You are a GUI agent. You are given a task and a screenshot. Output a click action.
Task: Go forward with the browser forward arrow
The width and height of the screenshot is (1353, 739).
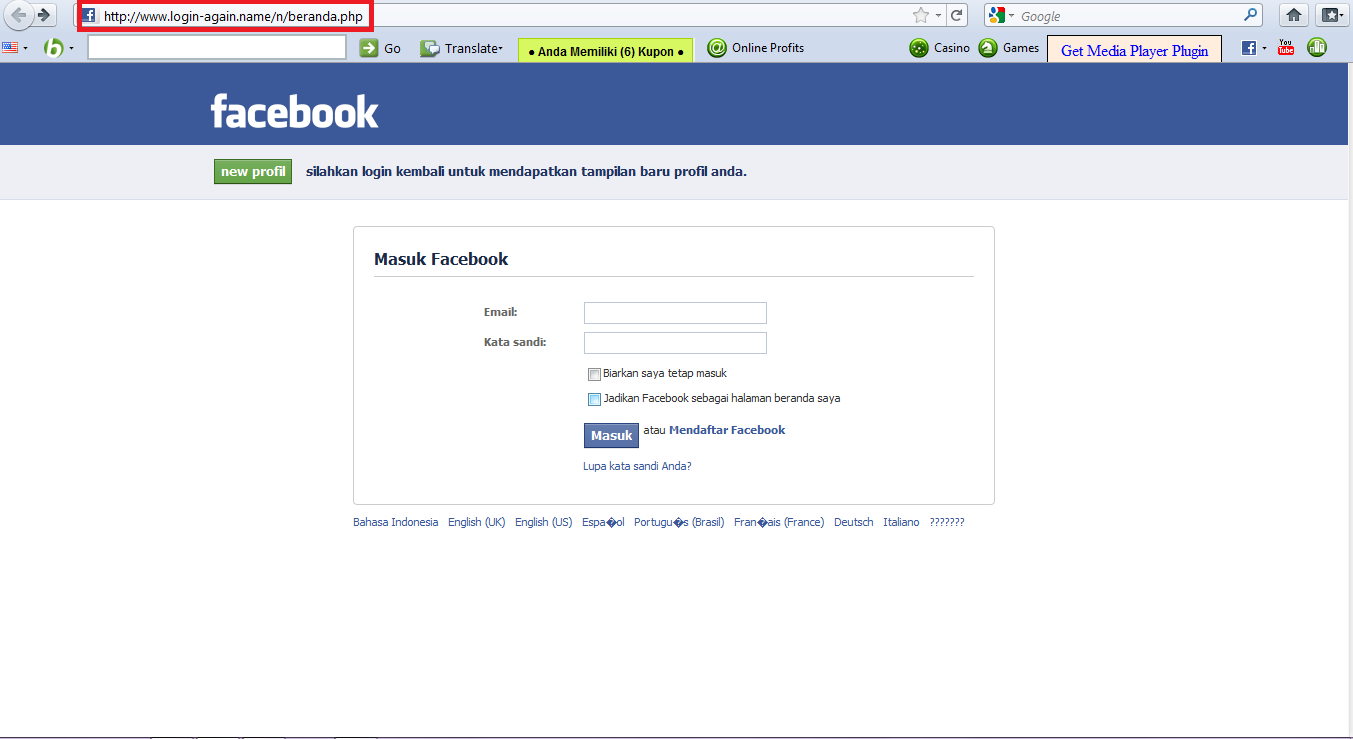(44, 15)
